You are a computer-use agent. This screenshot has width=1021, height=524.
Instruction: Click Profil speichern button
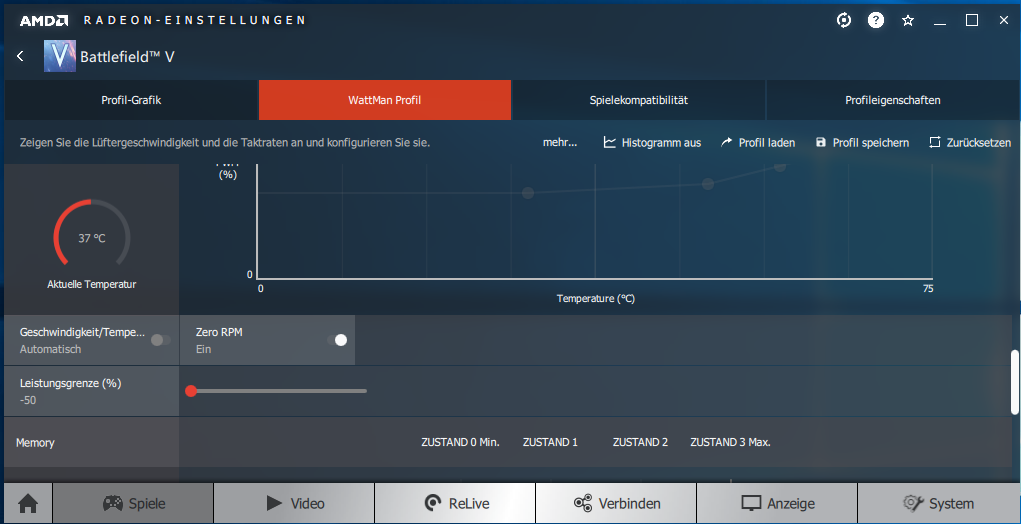point(862,142)
